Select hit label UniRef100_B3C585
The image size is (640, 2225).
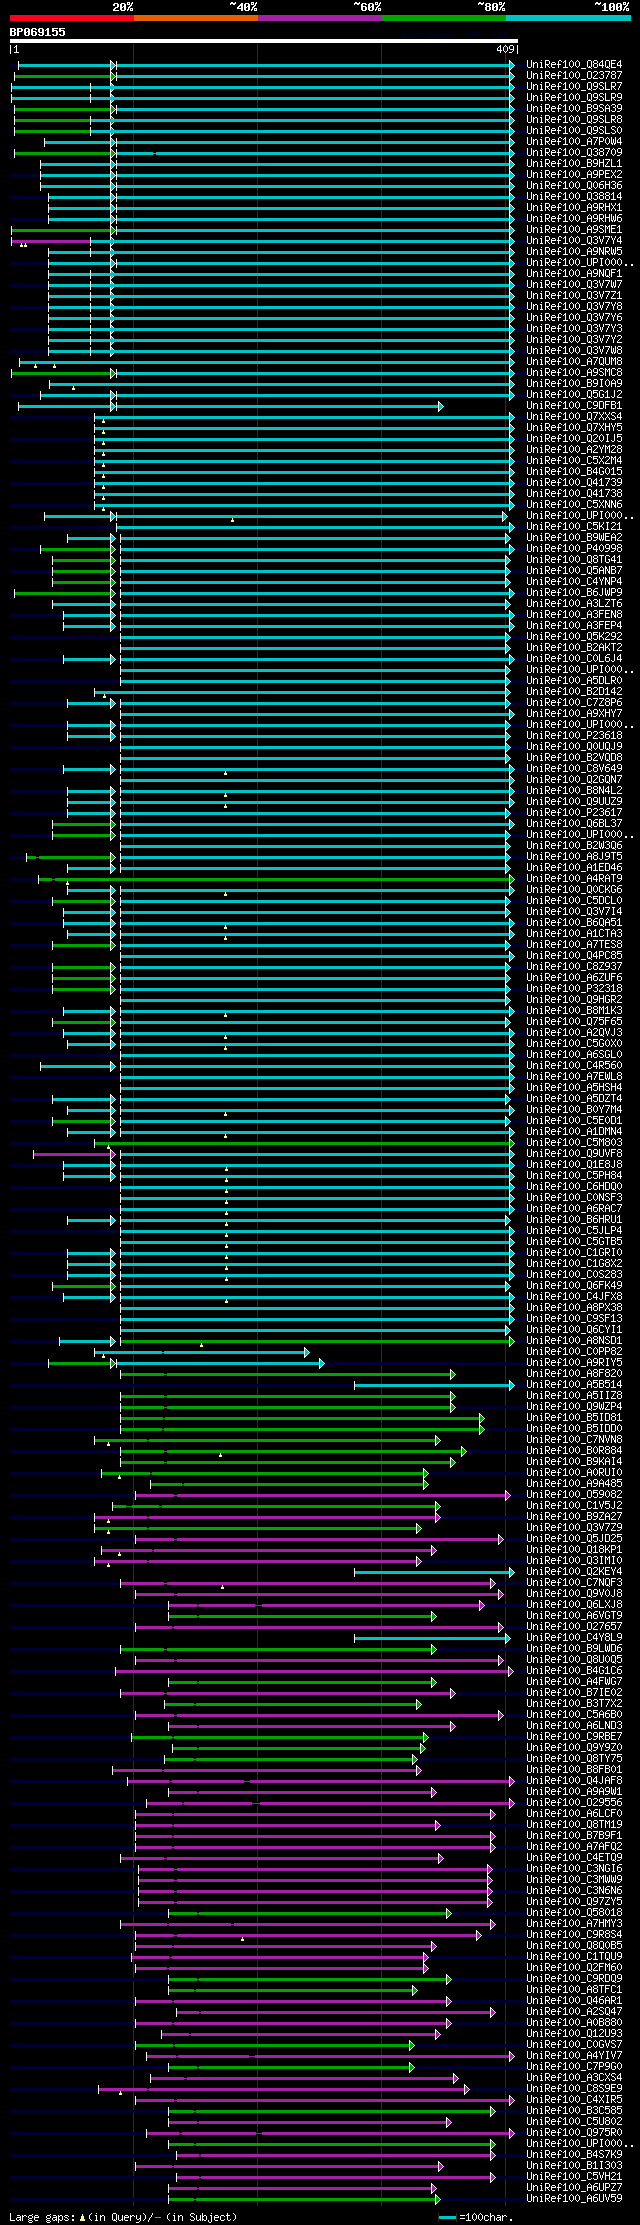[x=574, y=2111]
